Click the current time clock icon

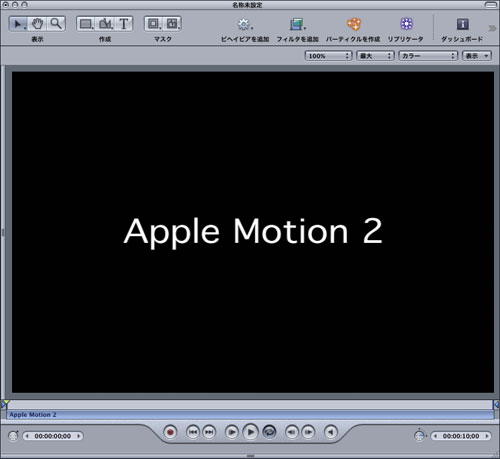point(13,435)
